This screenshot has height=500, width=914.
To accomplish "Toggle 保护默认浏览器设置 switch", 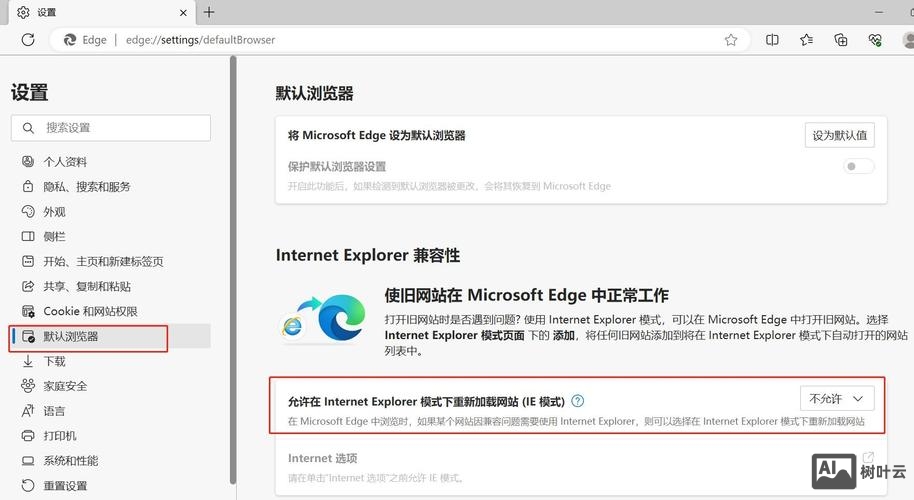I will 858,167.
